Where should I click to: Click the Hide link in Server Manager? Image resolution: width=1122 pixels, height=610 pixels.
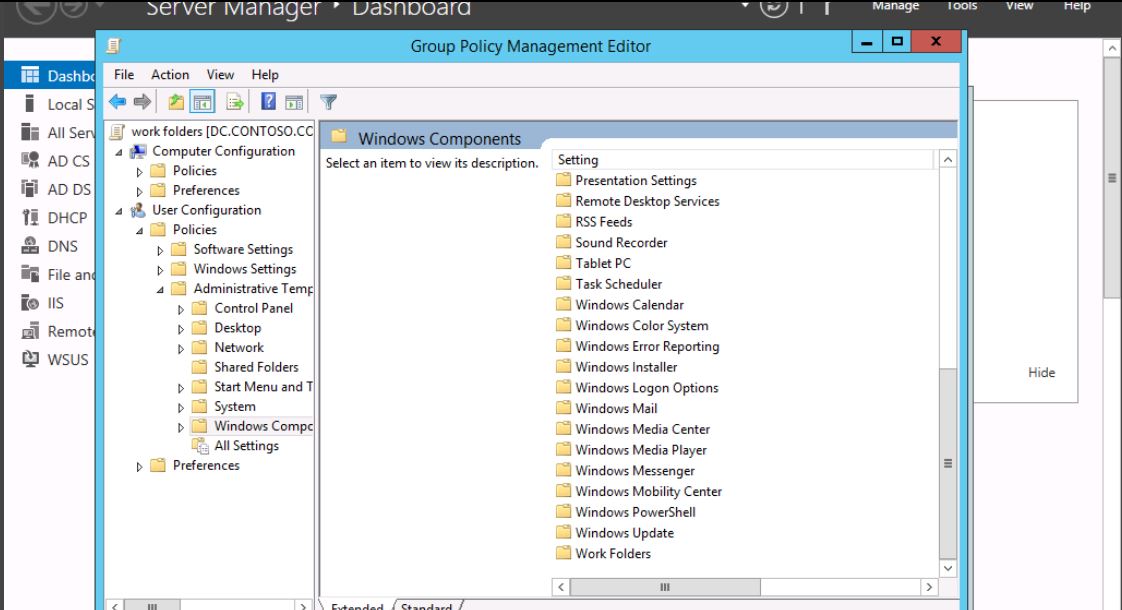tap(1041, 372)
